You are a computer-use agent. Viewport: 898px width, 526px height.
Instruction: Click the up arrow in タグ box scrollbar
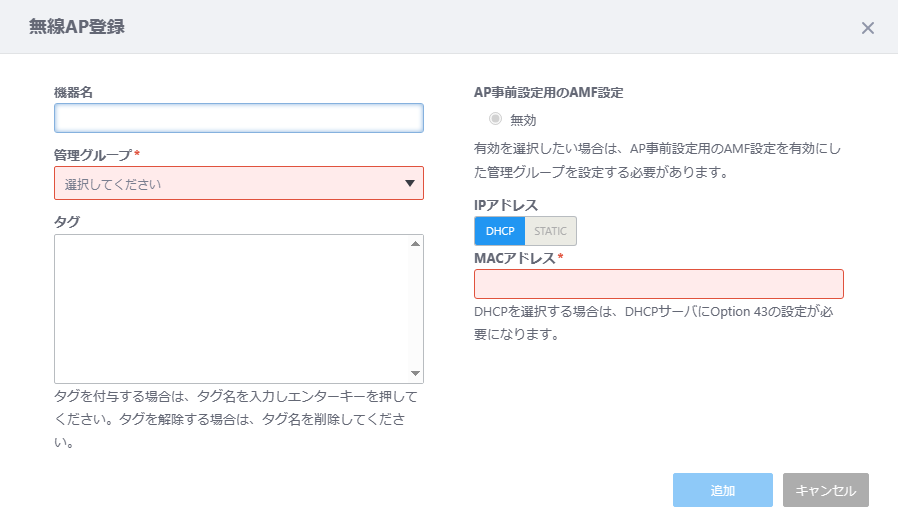(416, 244)
